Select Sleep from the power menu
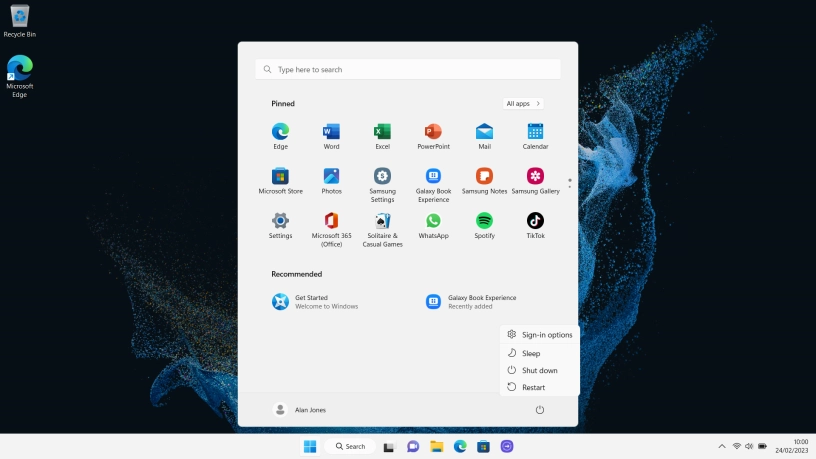This screenshot has width=816, height=459. click(x=531, y=353)
